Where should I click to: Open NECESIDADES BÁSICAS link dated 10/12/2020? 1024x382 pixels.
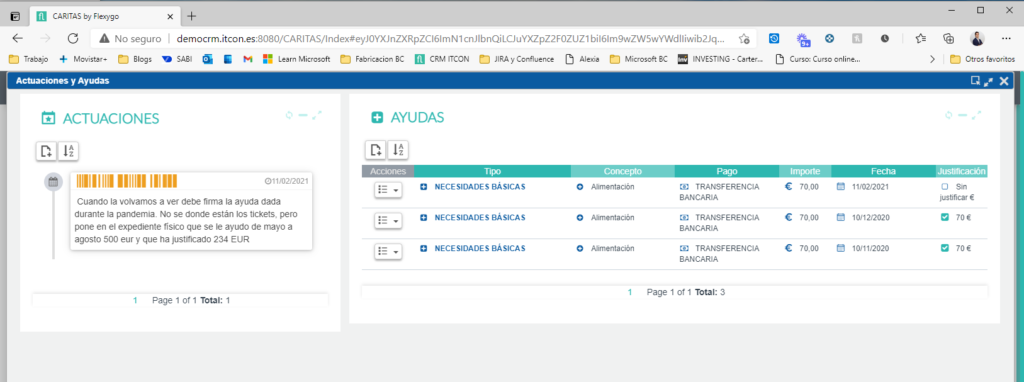(x=480, y=217)
